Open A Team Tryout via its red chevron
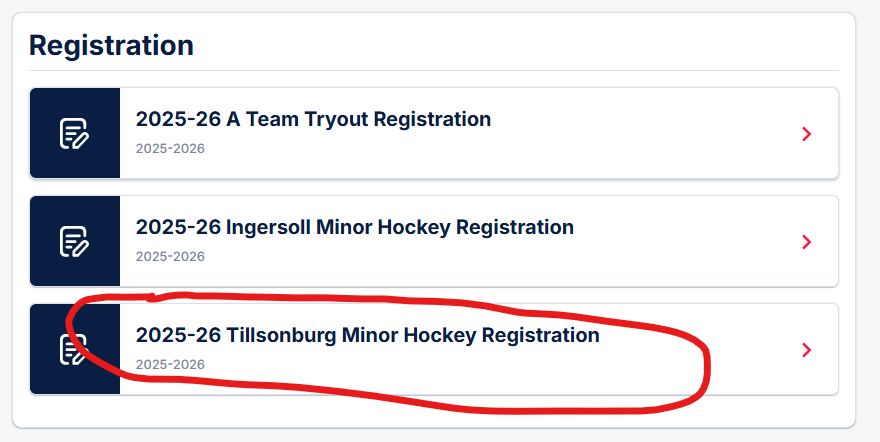The width and height of the screenshot is (880, 442). pyautogui.click(x=807, y=134)
